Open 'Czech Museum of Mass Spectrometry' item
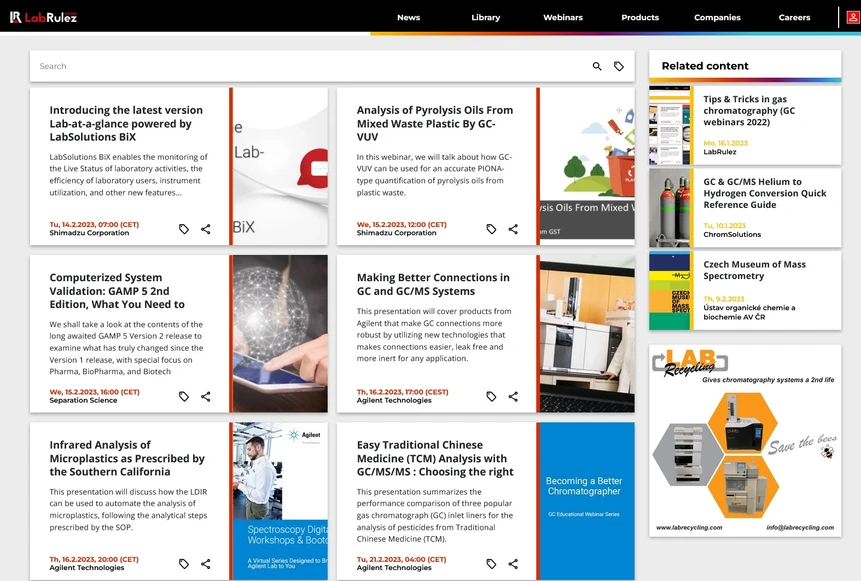Viewport: 861px width, 581px height. coord(754,270)
